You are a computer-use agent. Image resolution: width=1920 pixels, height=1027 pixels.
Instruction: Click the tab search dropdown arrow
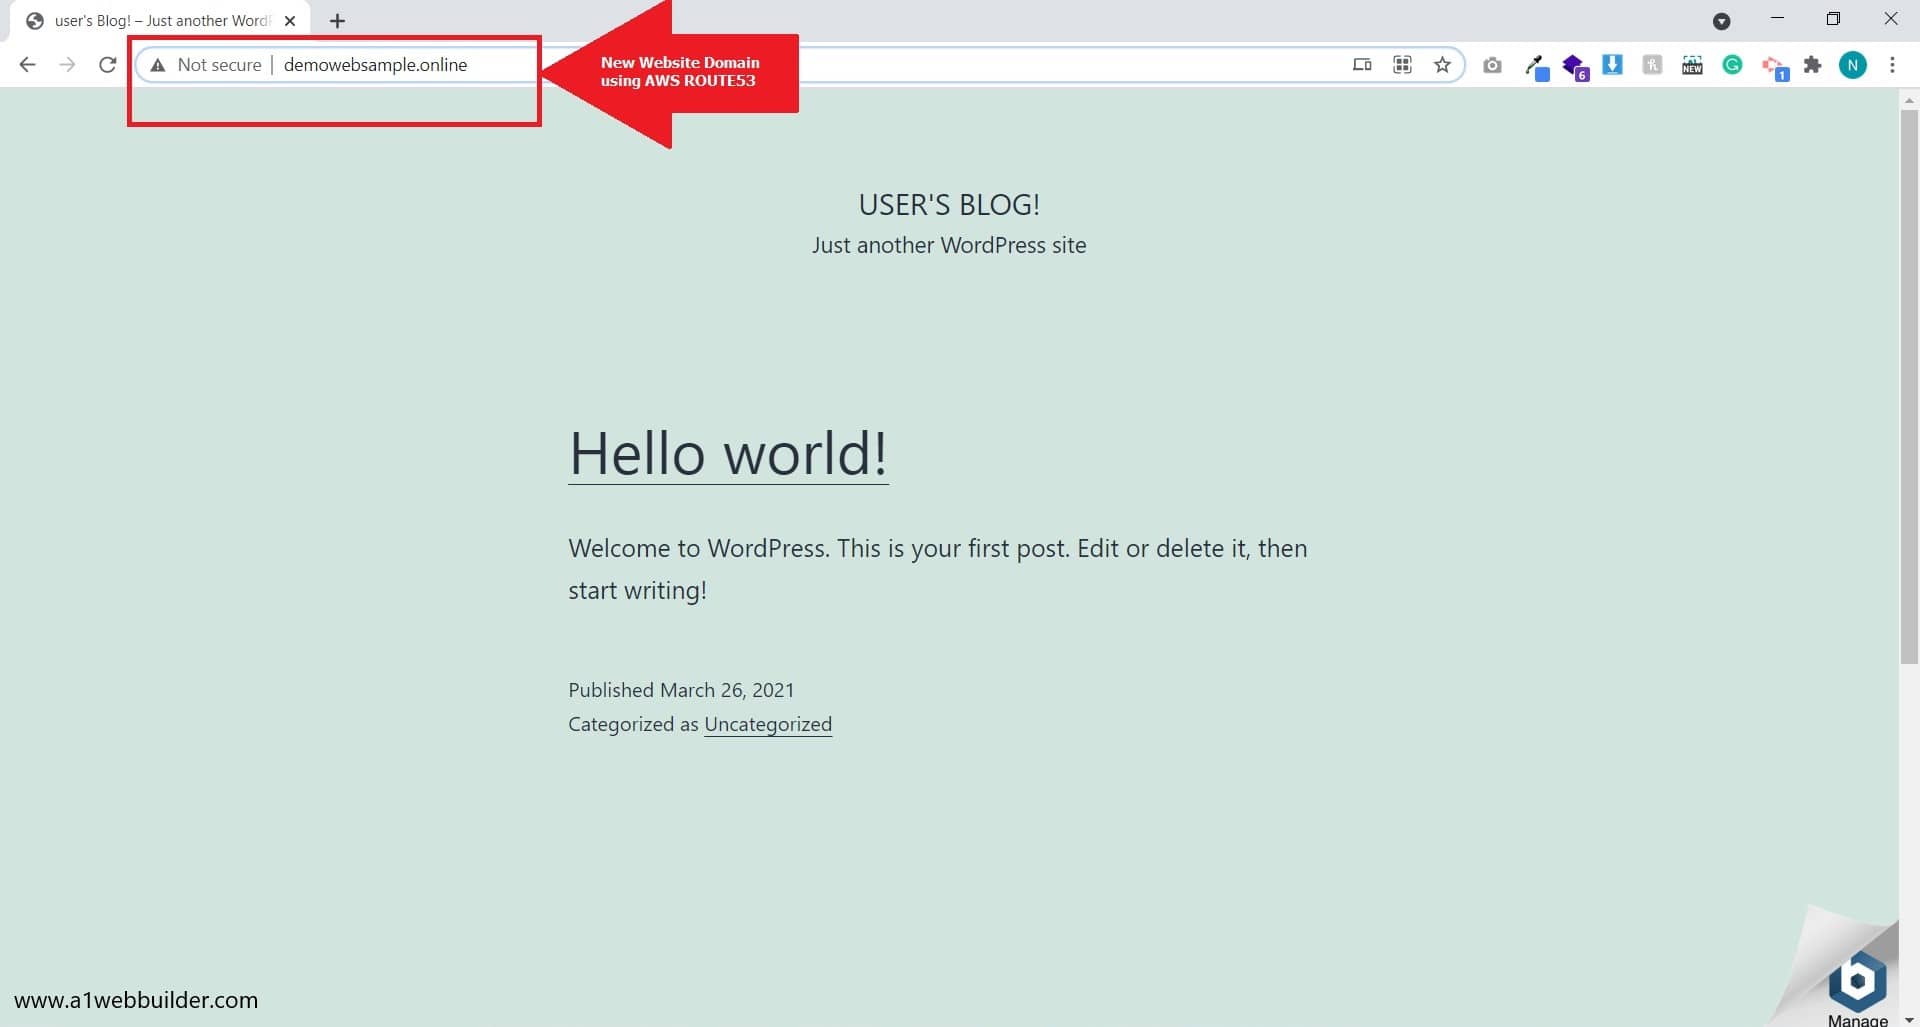[1722, 20]
